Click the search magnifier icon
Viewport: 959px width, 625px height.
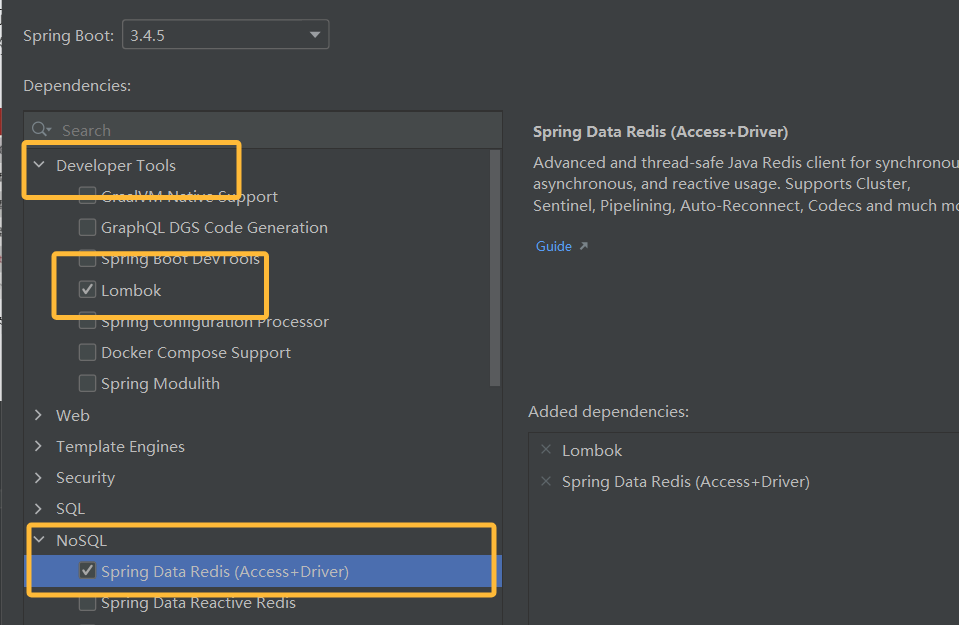pos(41,130)
